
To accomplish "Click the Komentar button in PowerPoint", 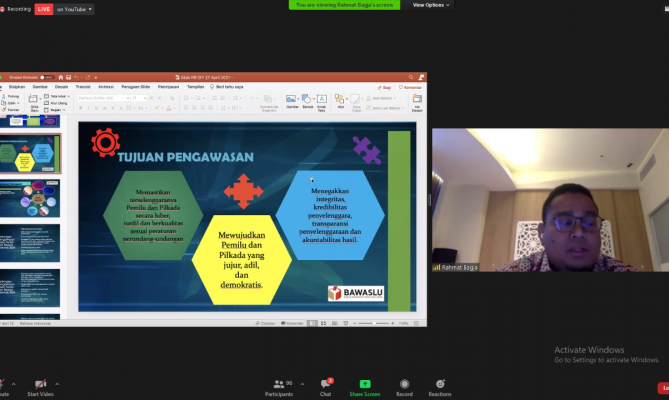I will coord(411,87).
